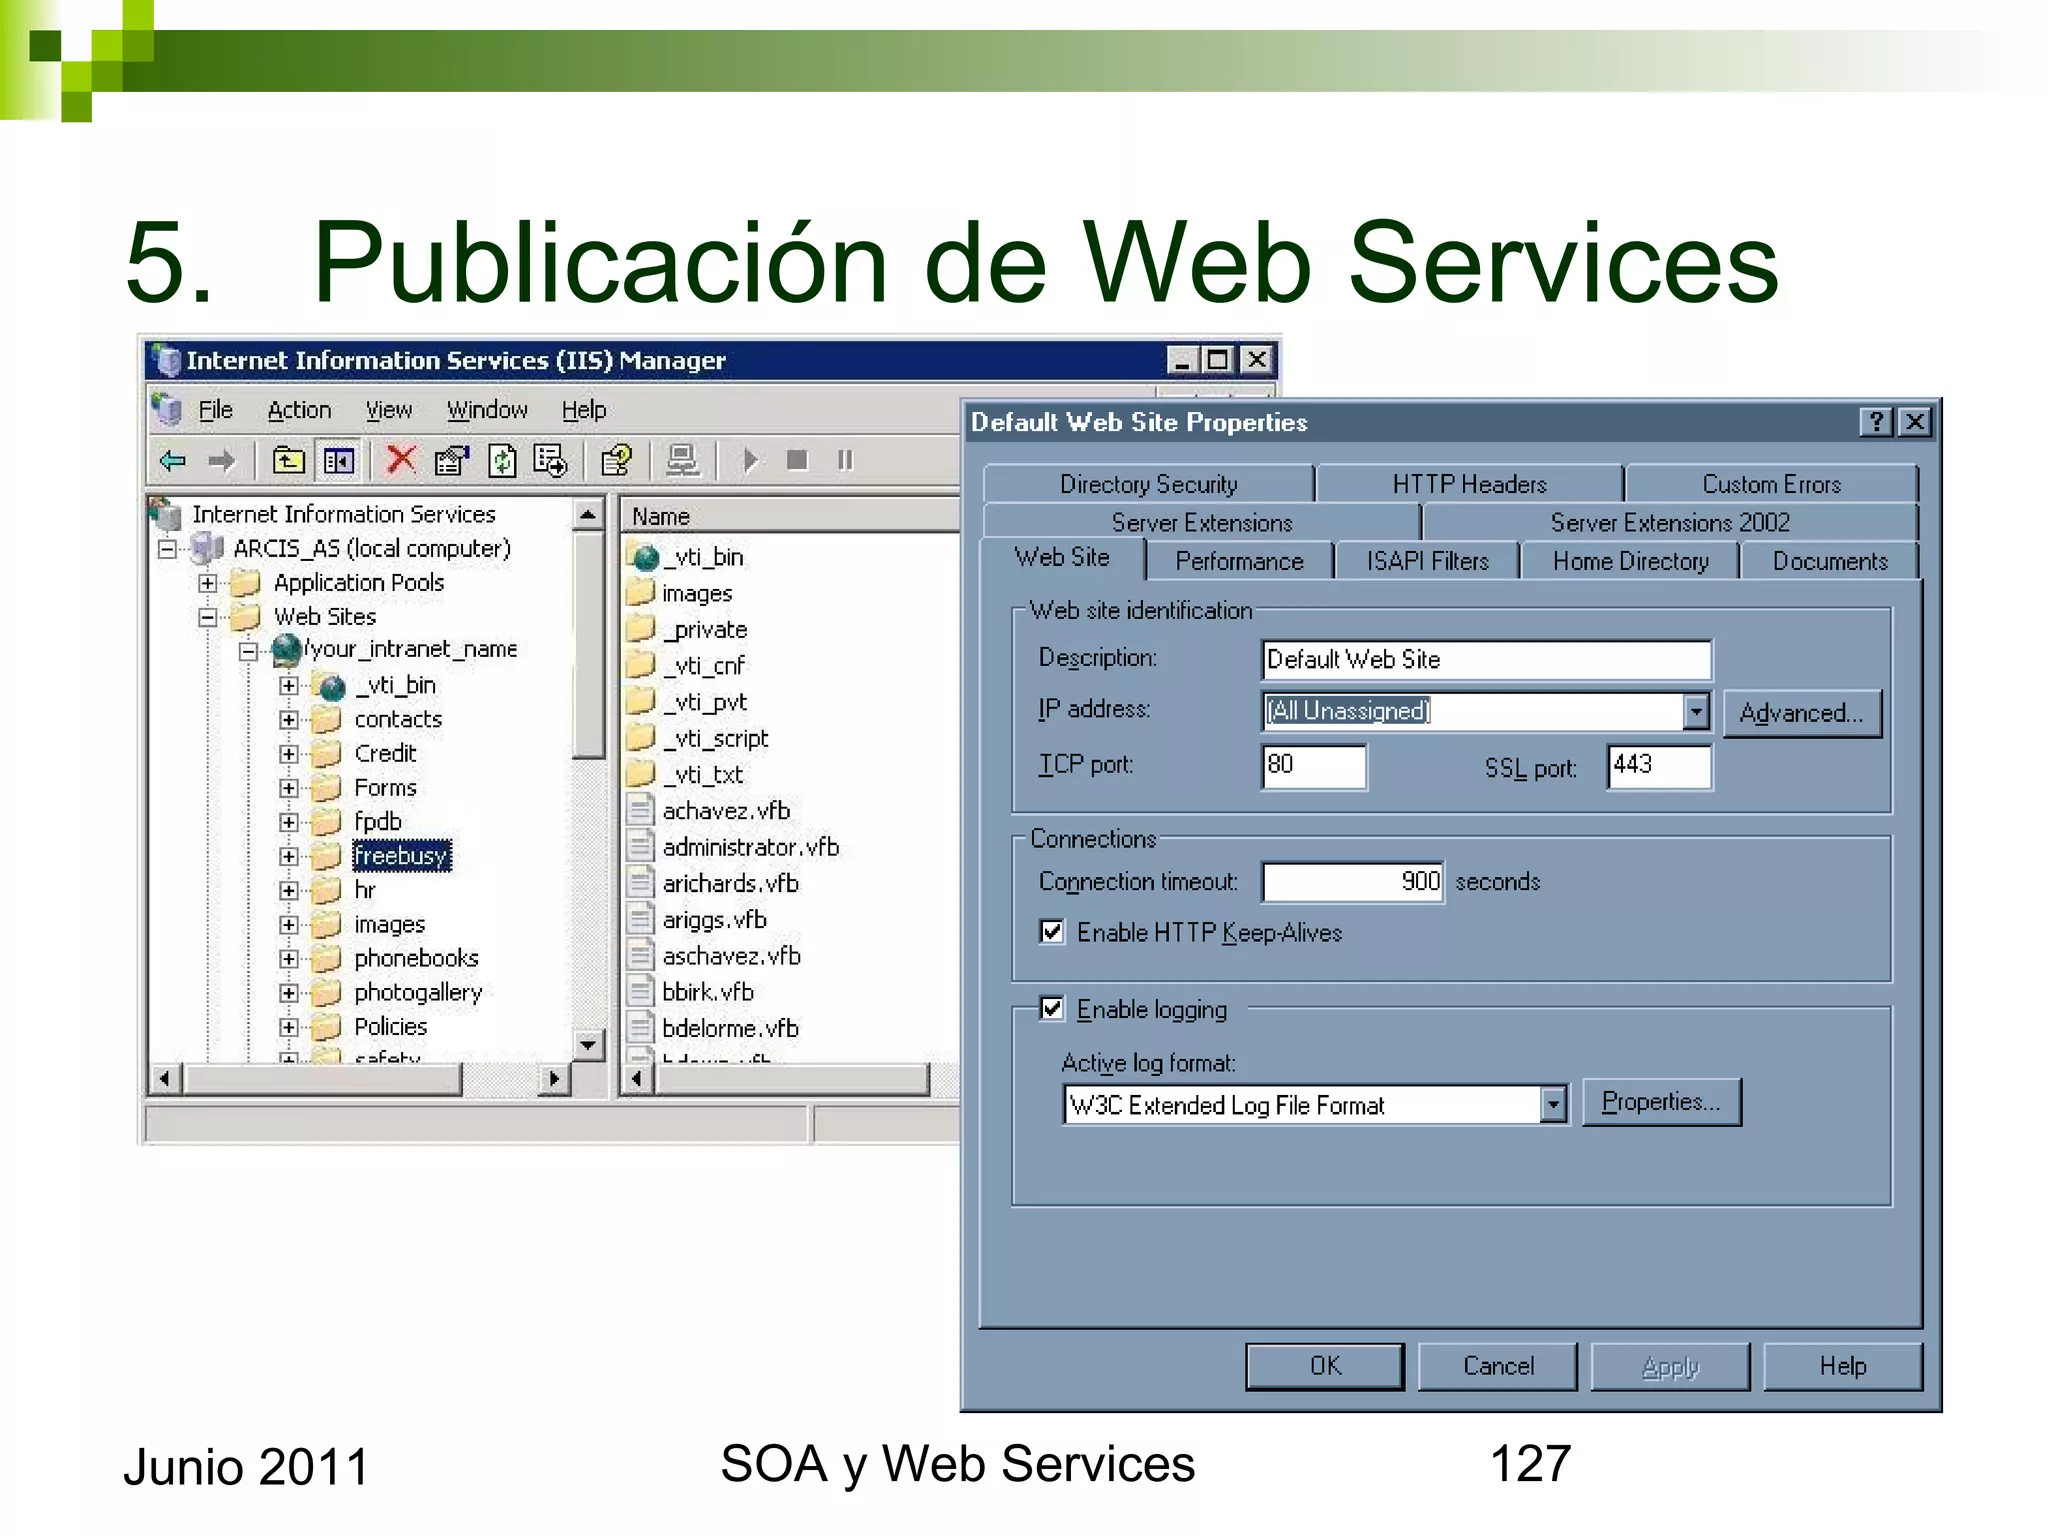The height and width of the screenshot is (1536, 2048).
Task: Start the item with the play icon
Action: pyautogui.click(x=750, y=460)
